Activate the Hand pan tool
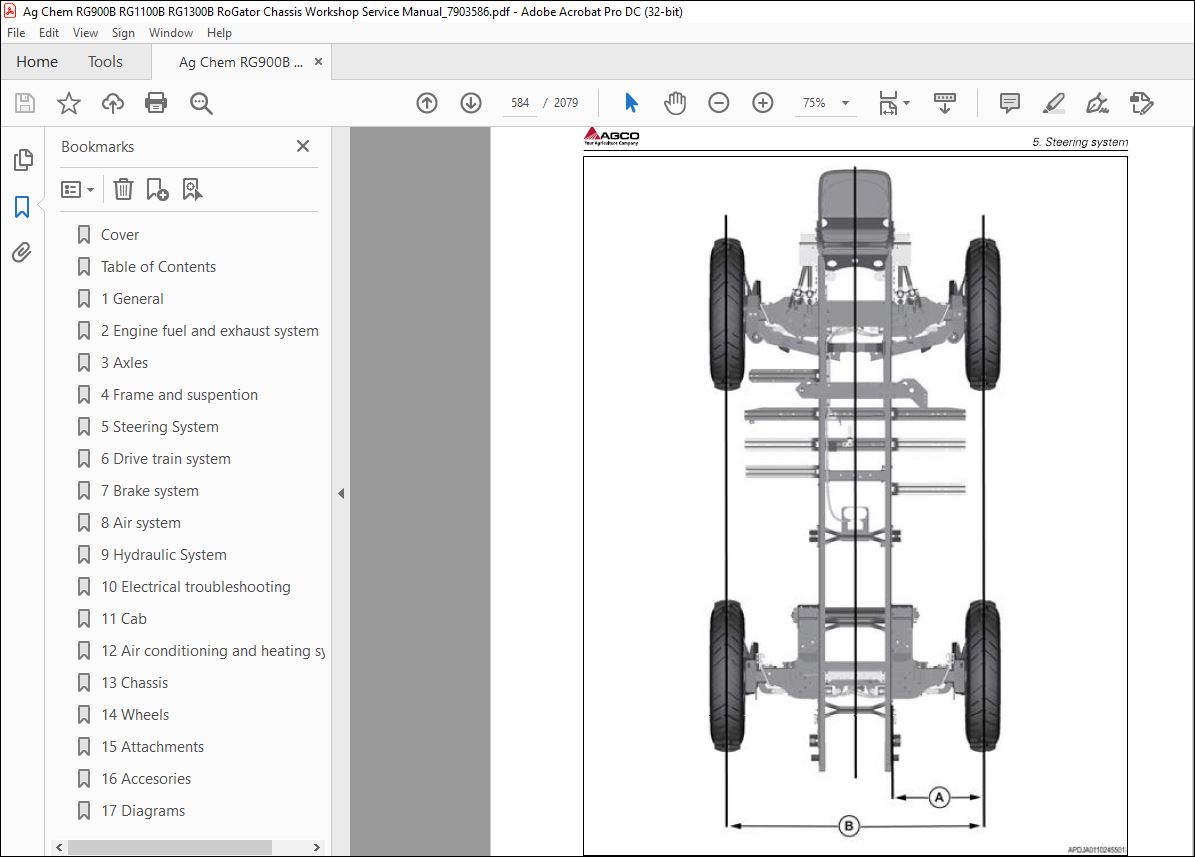1195x857 pixels. [675, 103]
